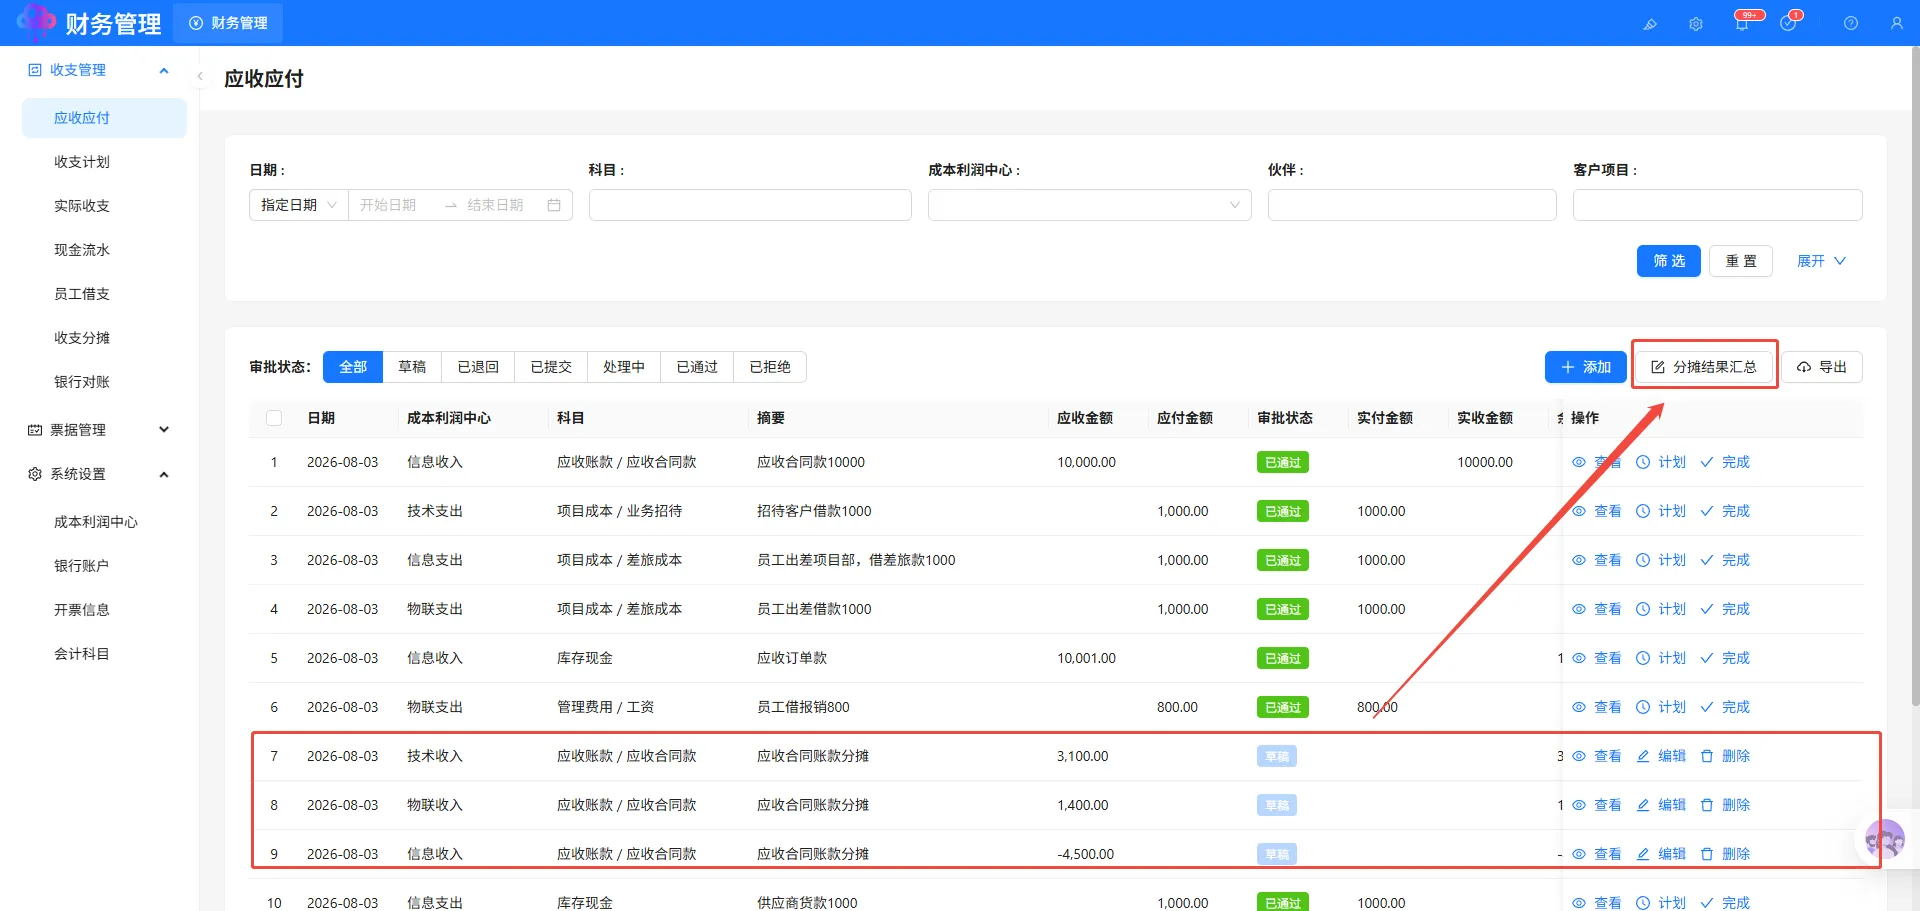The height and width of the screenshot is (911, 1920).
Task: Click the 伙伴 filter input
Action: click(x=1412, y=205)
